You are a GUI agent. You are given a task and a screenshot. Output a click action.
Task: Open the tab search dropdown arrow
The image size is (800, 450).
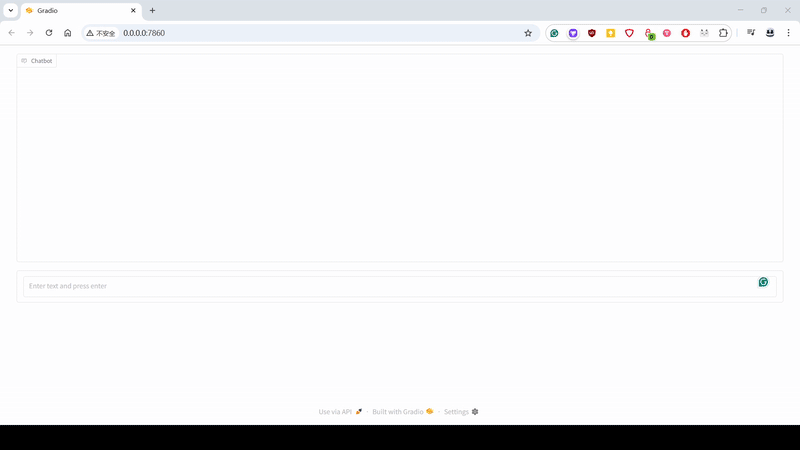[11, 10]
